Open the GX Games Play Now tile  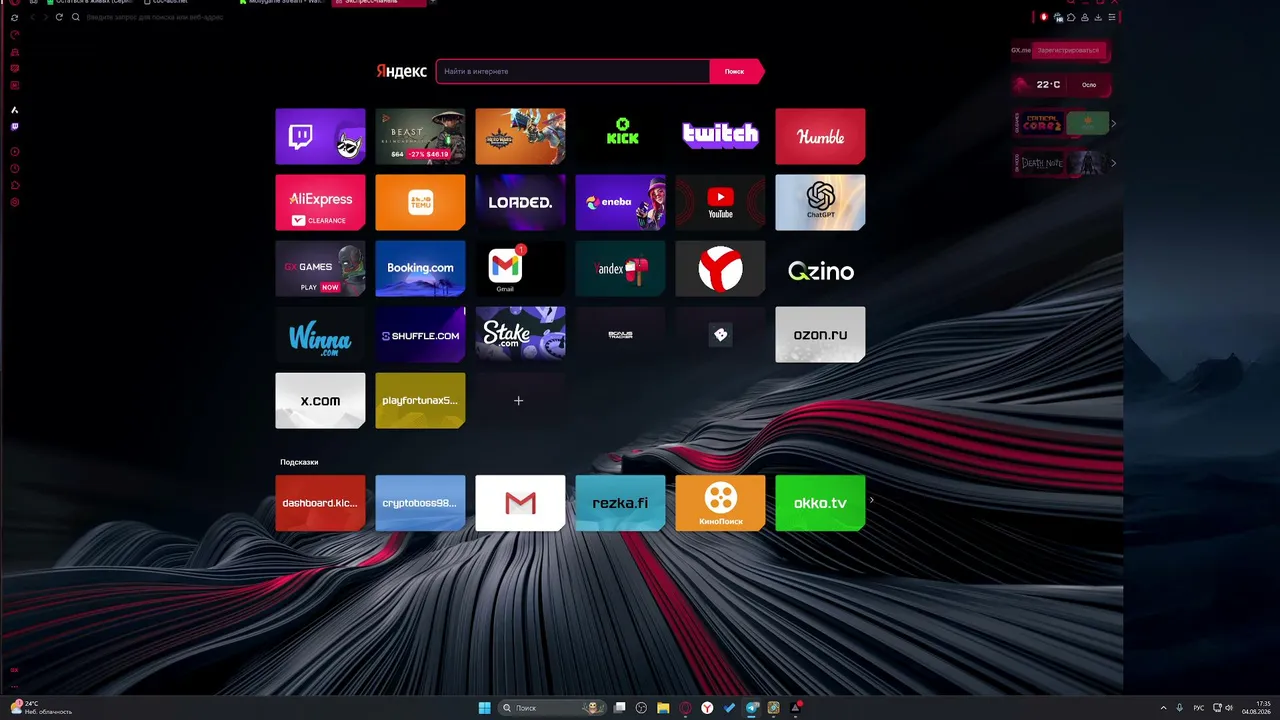(320, 268)
